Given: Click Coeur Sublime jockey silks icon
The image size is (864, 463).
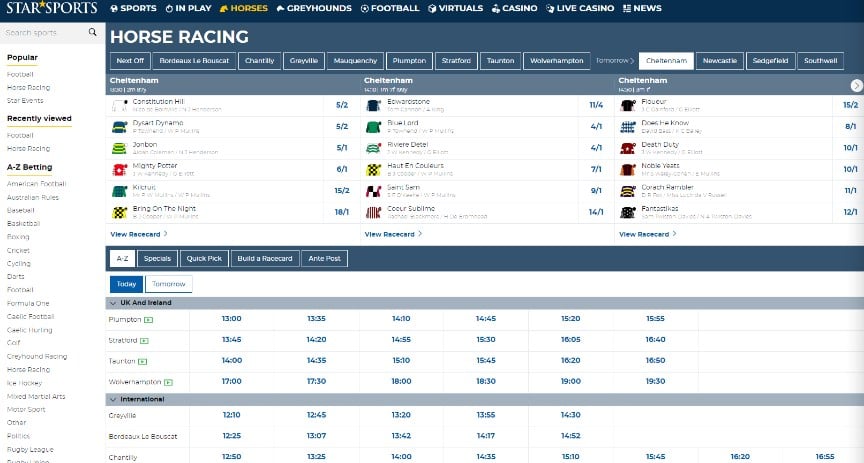Looking at the screenshot, I should [374, 212].
